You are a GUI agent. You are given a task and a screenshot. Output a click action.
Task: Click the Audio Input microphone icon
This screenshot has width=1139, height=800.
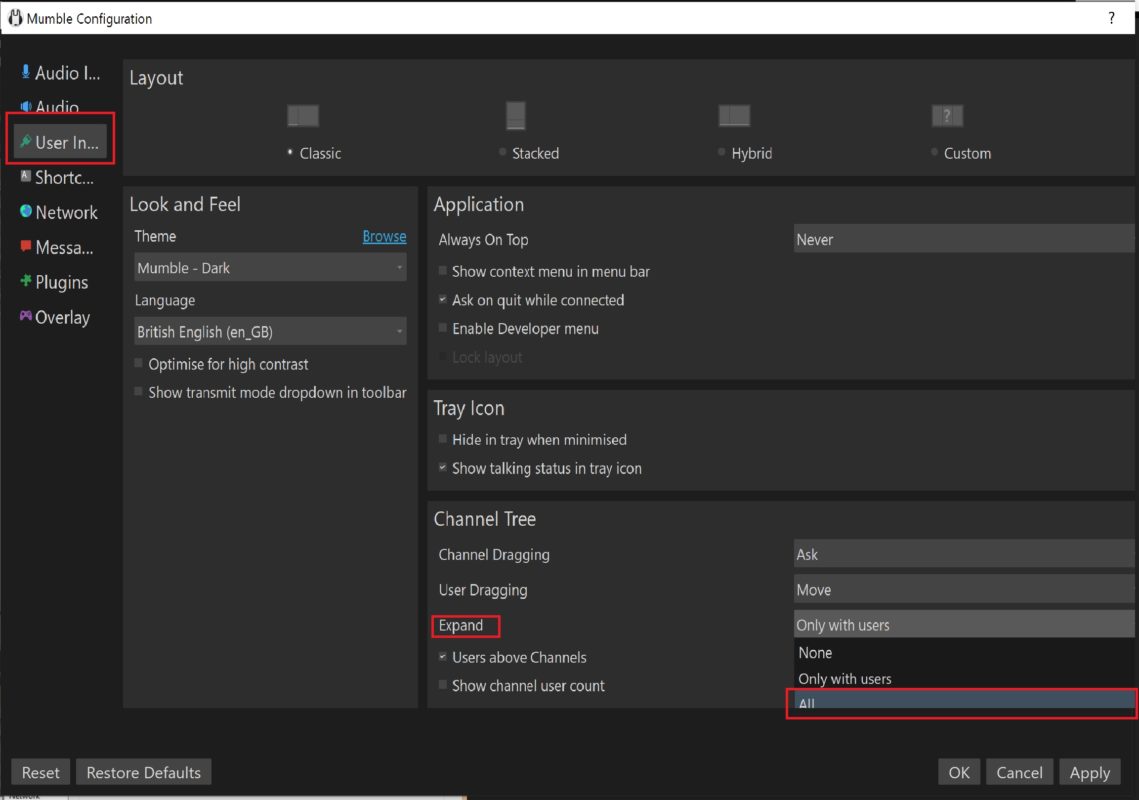[x=25, y=72]
